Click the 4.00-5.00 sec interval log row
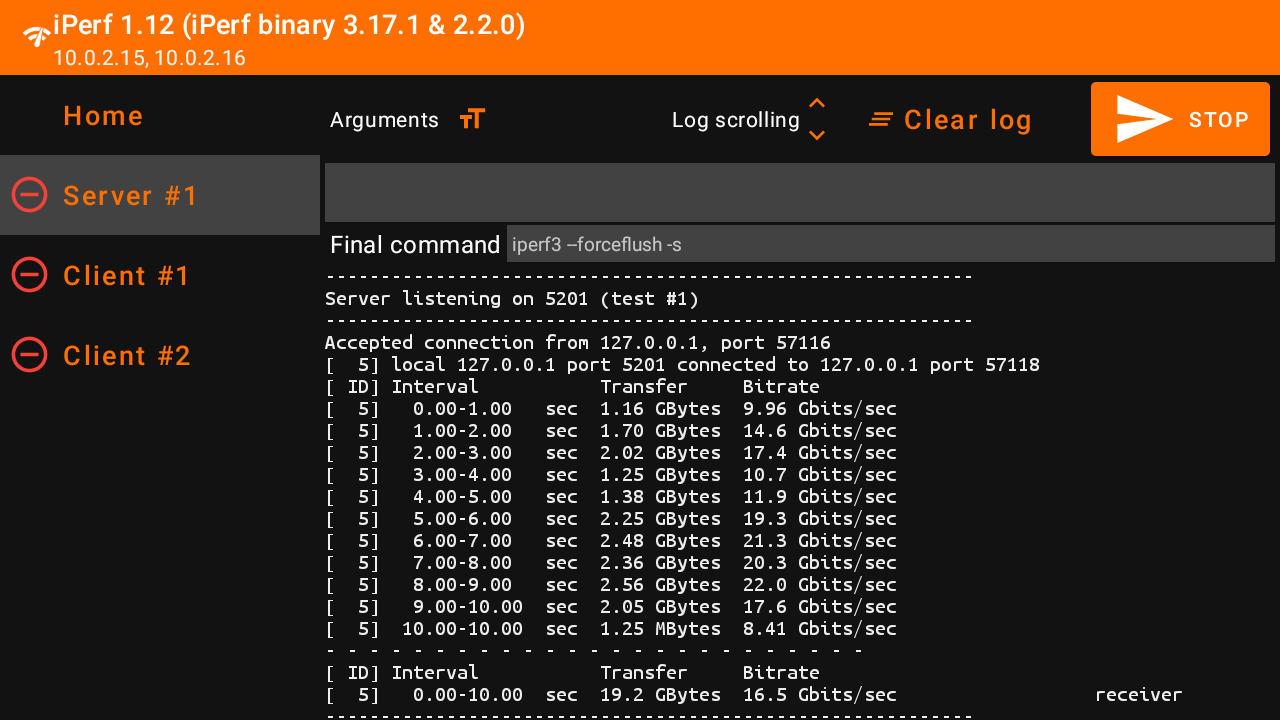The image size is (1280, 720). [611, 497]
